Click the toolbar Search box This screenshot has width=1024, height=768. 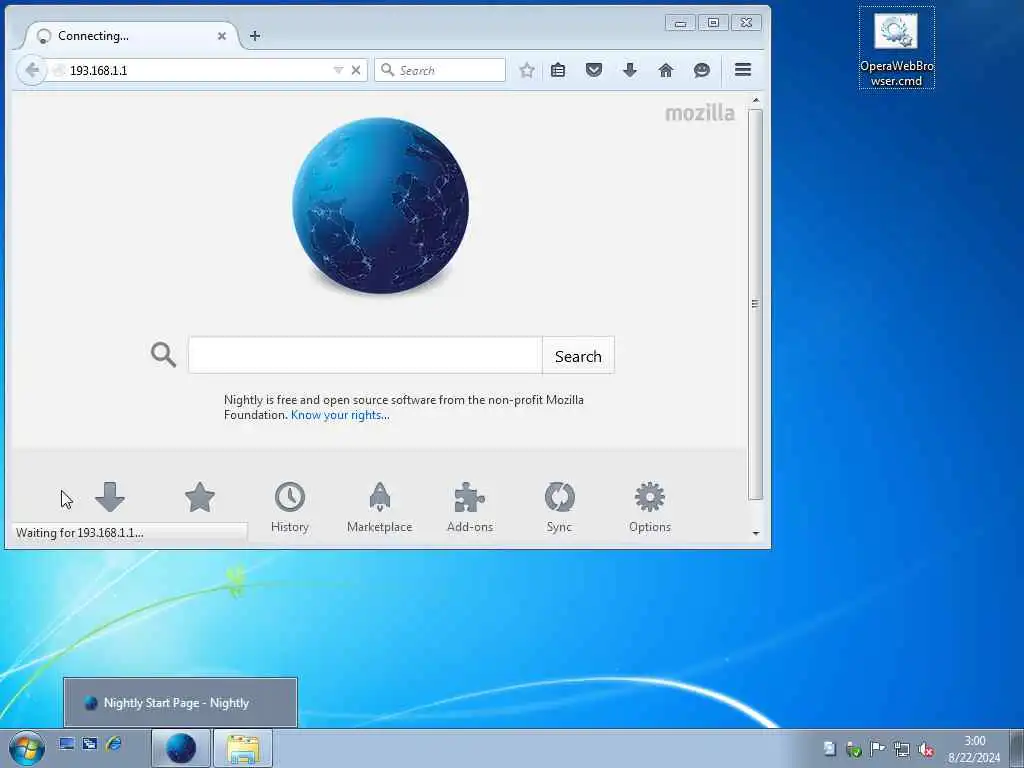pyautogui.click(x=440, y=70)
